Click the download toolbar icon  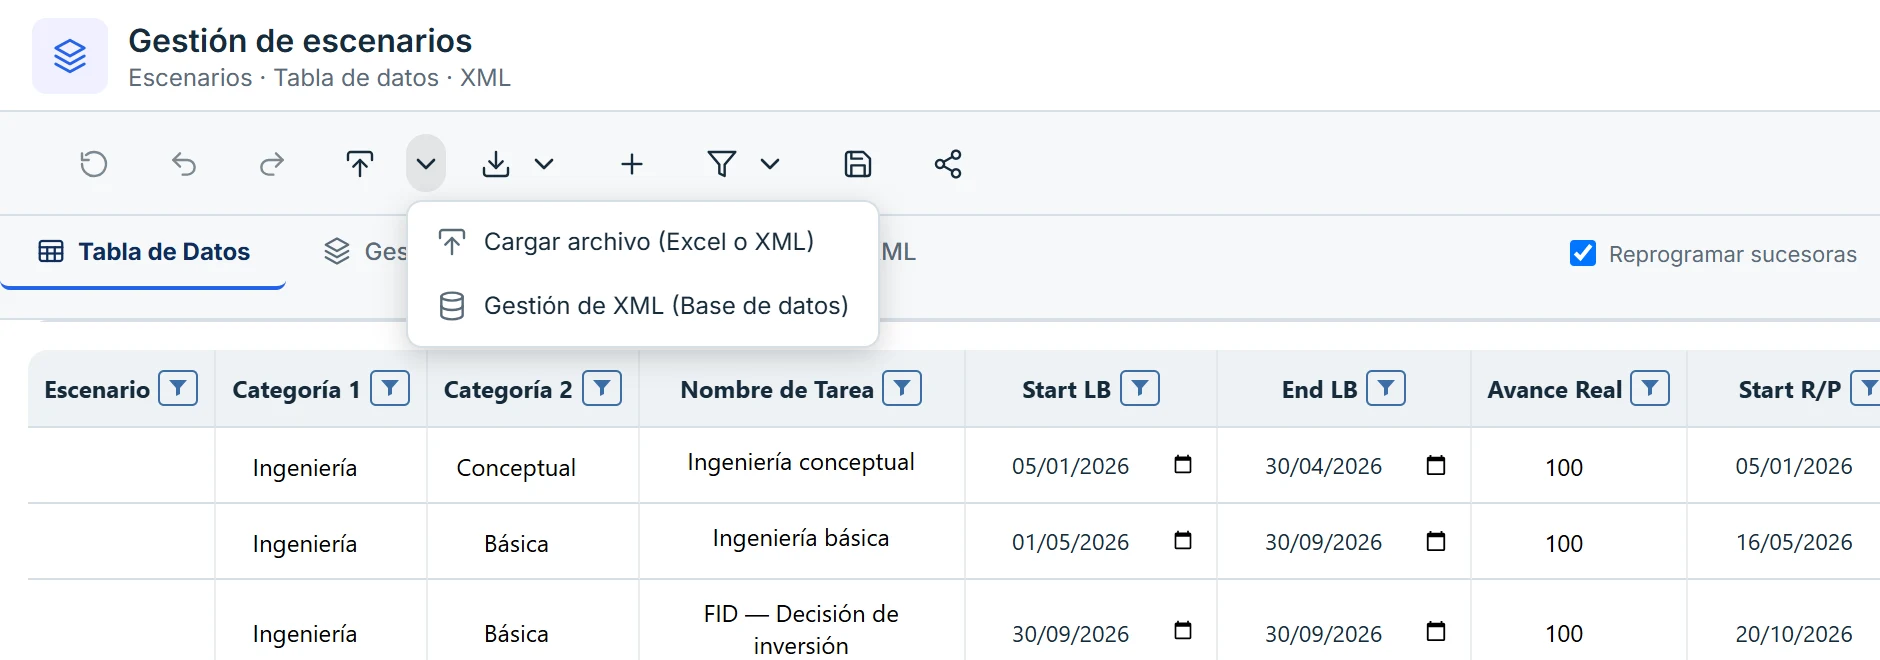point(496,164)
